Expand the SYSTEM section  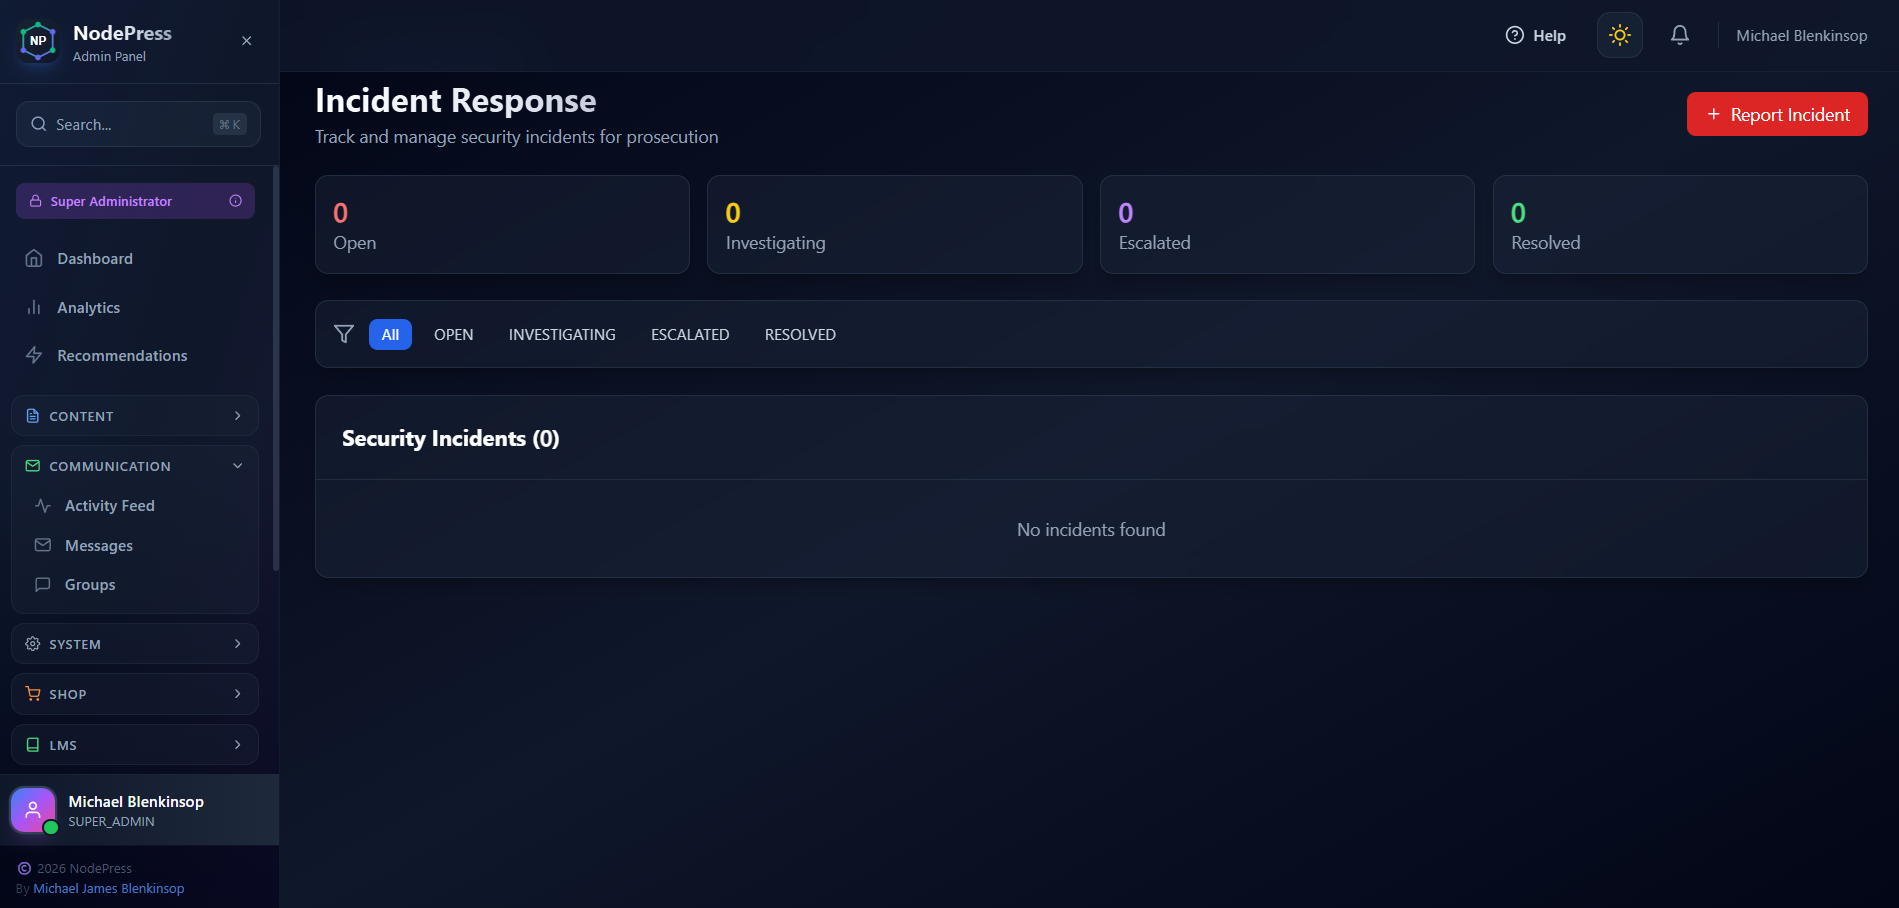pyautogui.click(x=135, y=644)
